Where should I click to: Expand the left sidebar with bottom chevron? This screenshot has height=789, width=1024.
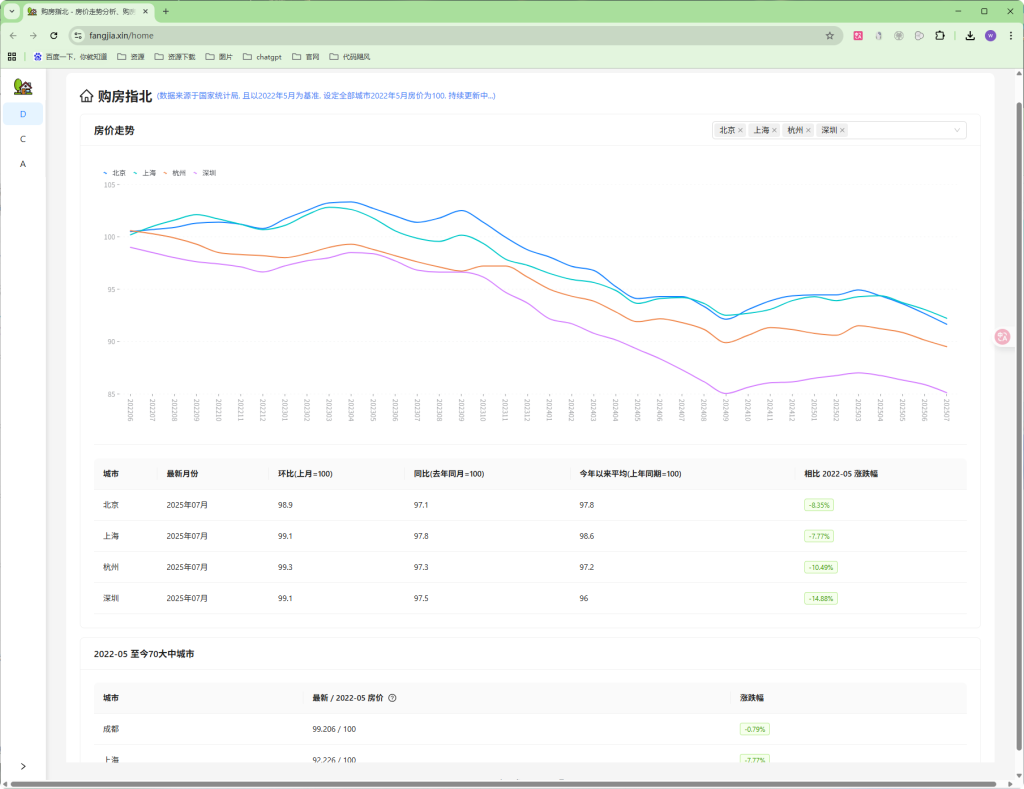[23, 766]
